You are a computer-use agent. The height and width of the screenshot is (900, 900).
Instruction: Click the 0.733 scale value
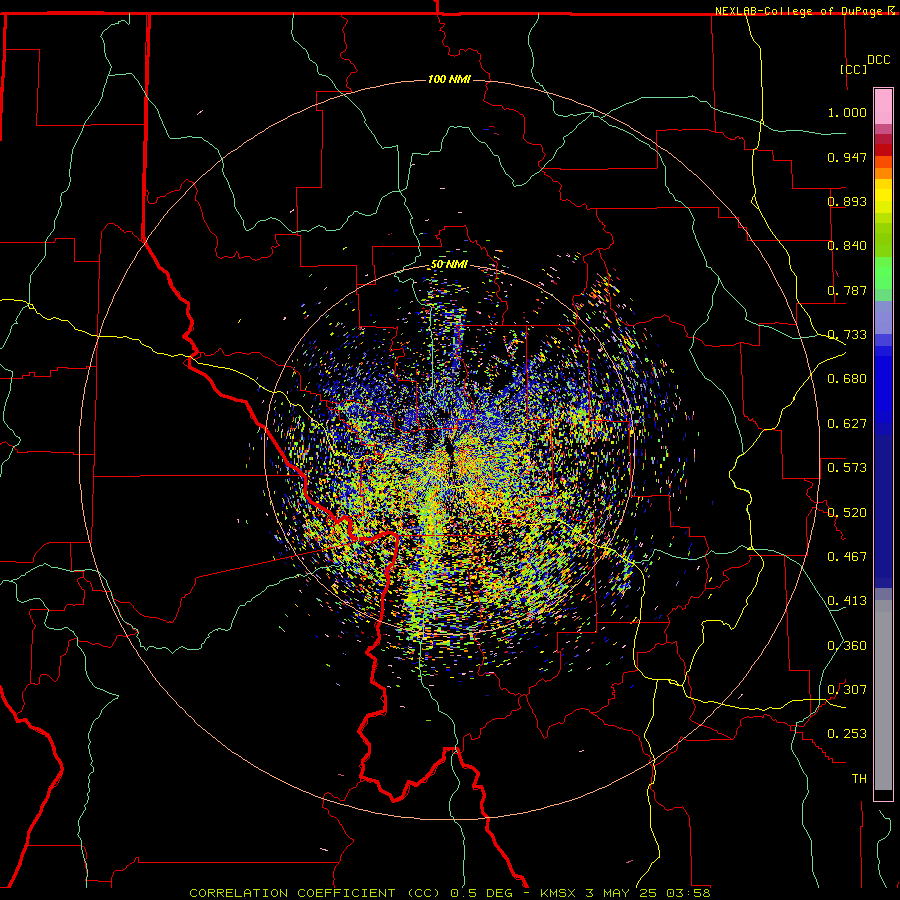(x=847, y=335)
